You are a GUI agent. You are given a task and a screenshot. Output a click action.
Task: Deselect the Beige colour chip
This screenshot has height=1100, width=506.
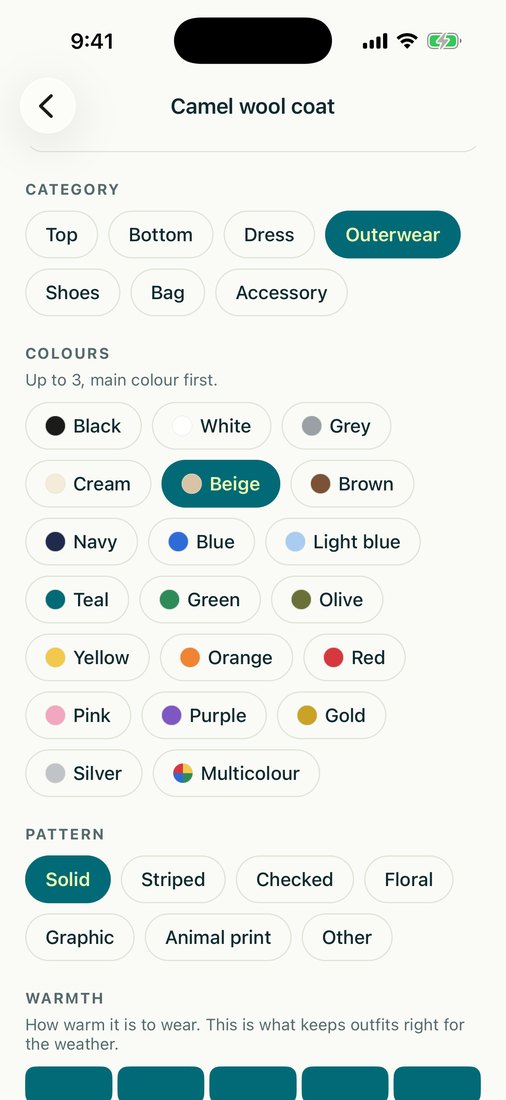coord(220,483)
